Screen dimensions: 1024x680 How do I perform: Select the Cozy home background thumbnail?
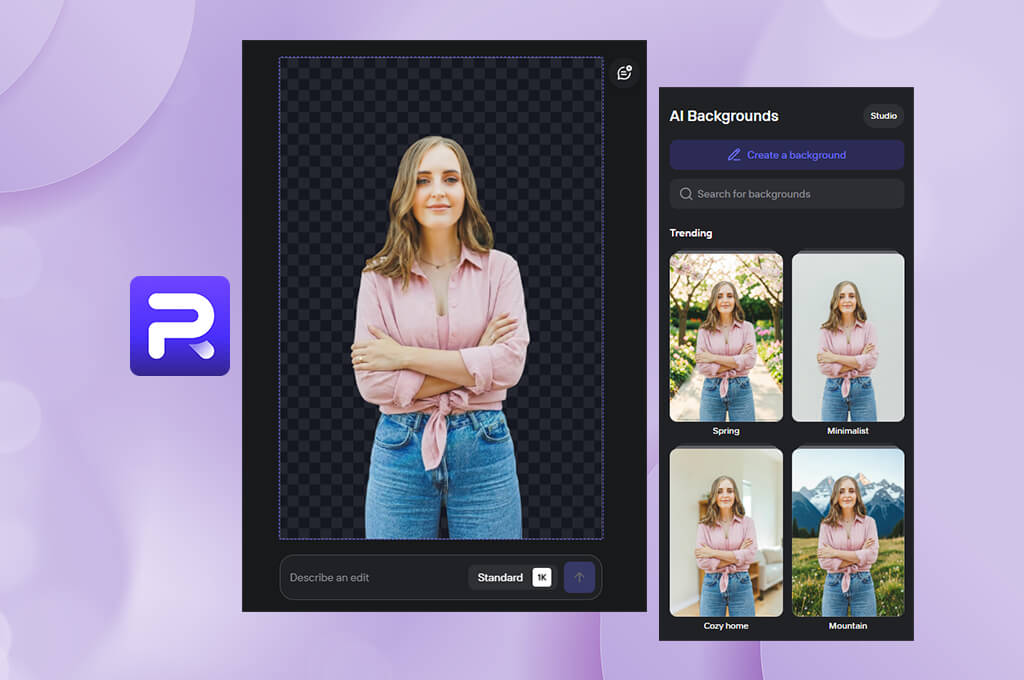[726, 532]
